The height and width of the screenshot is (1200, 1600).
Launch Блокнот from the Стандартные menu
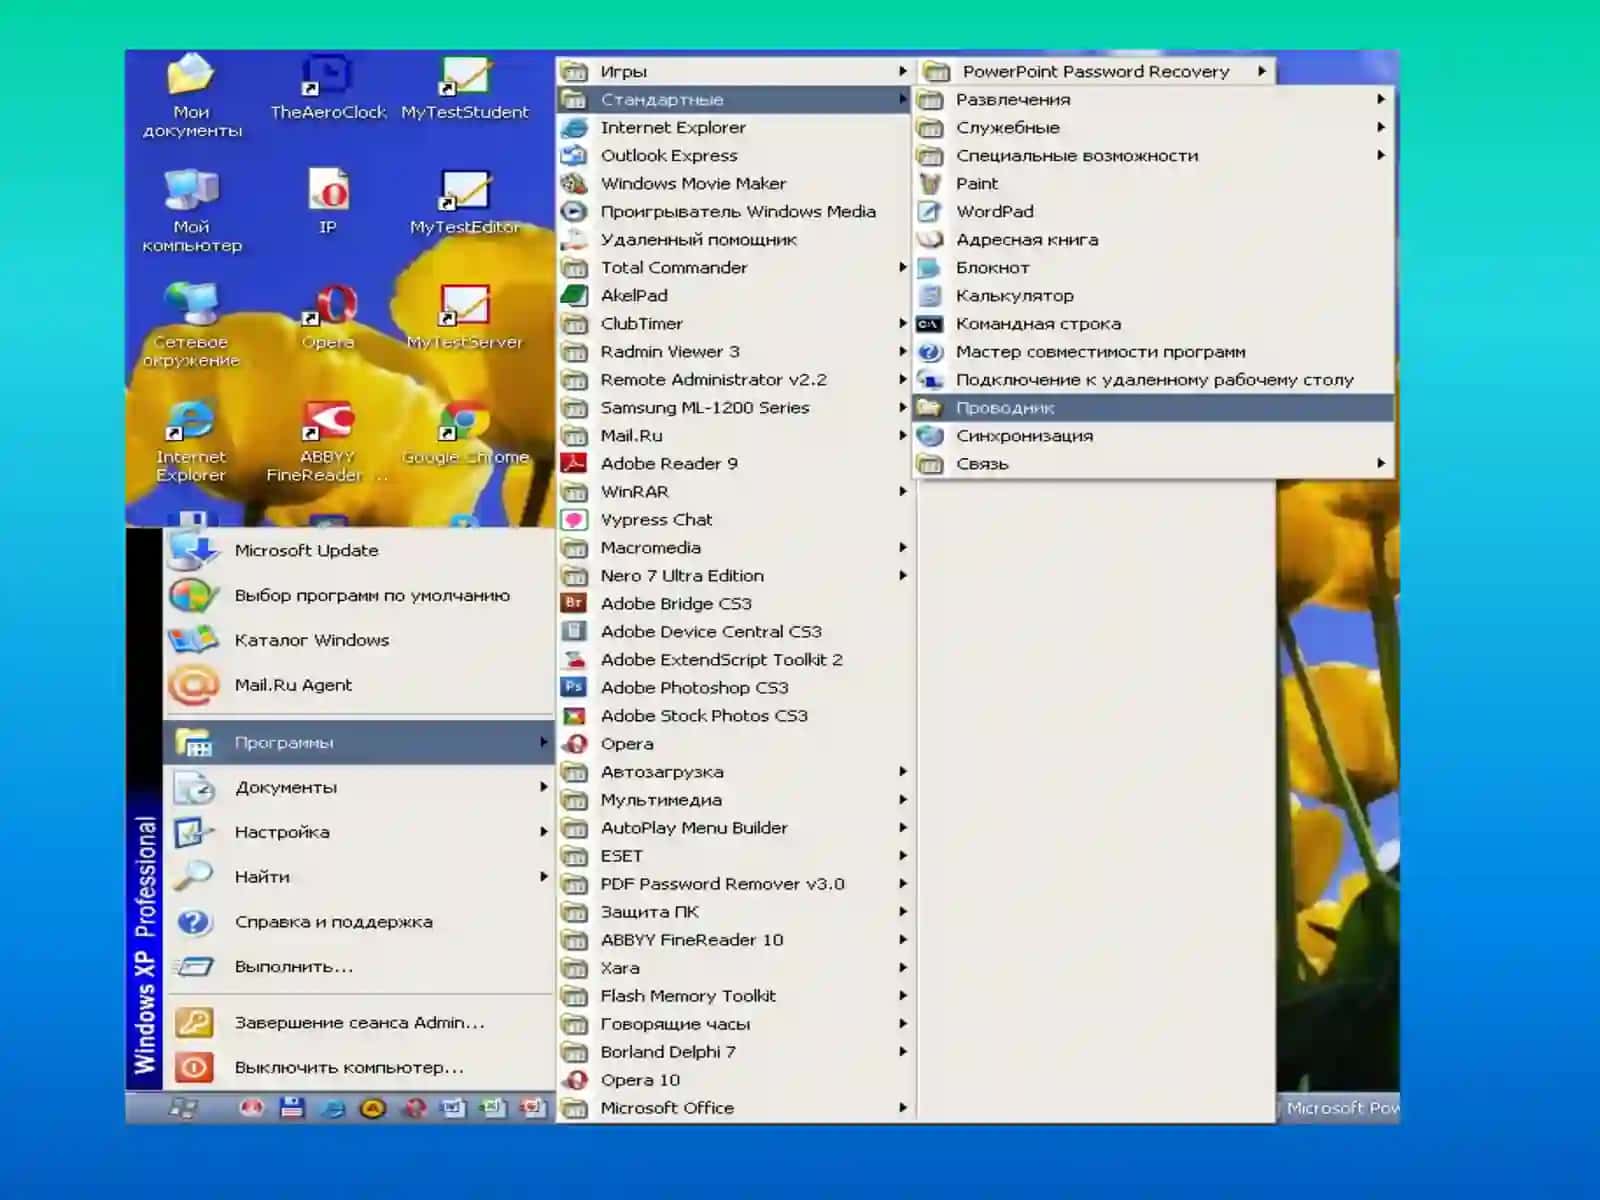click(x=1154, y=268)
